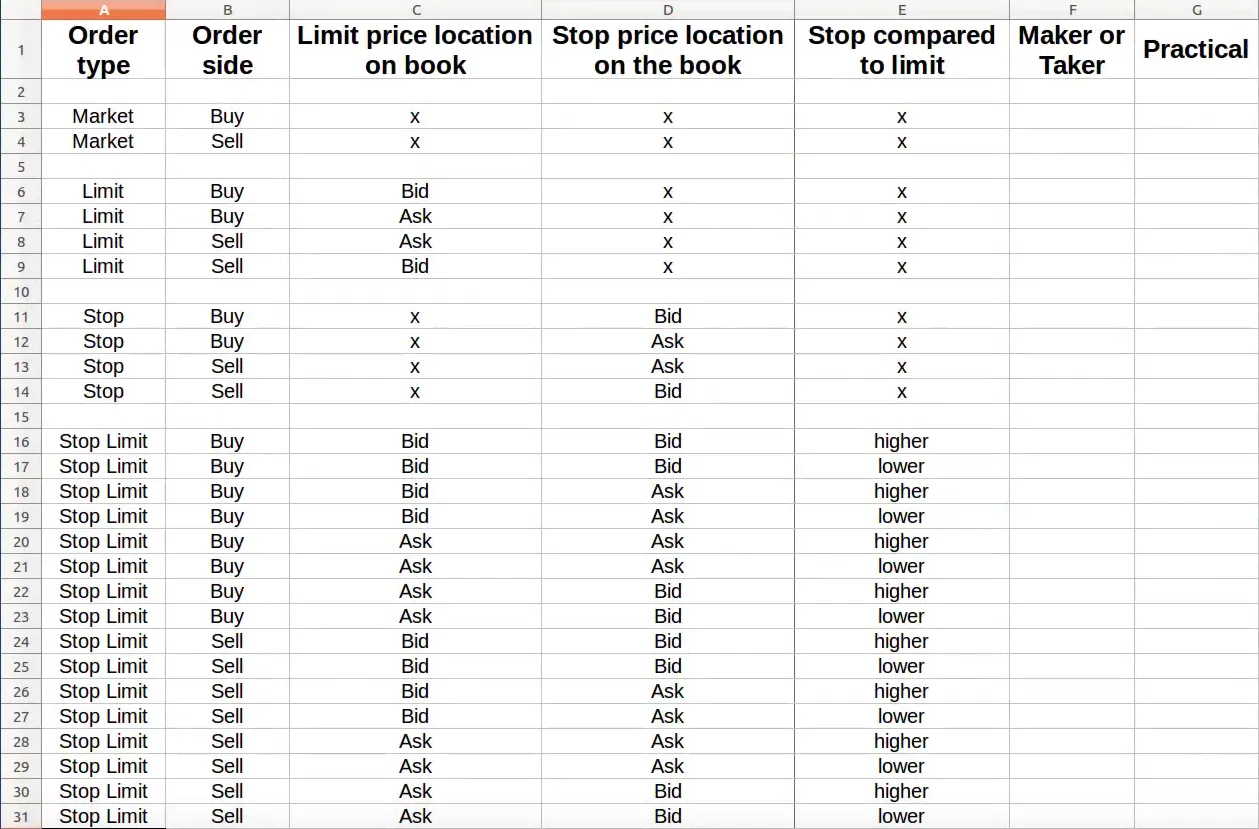This screenshot has height=829, width=1259.
Task: Select column A header
Action: pyautogui.click(x=103, y=10)
